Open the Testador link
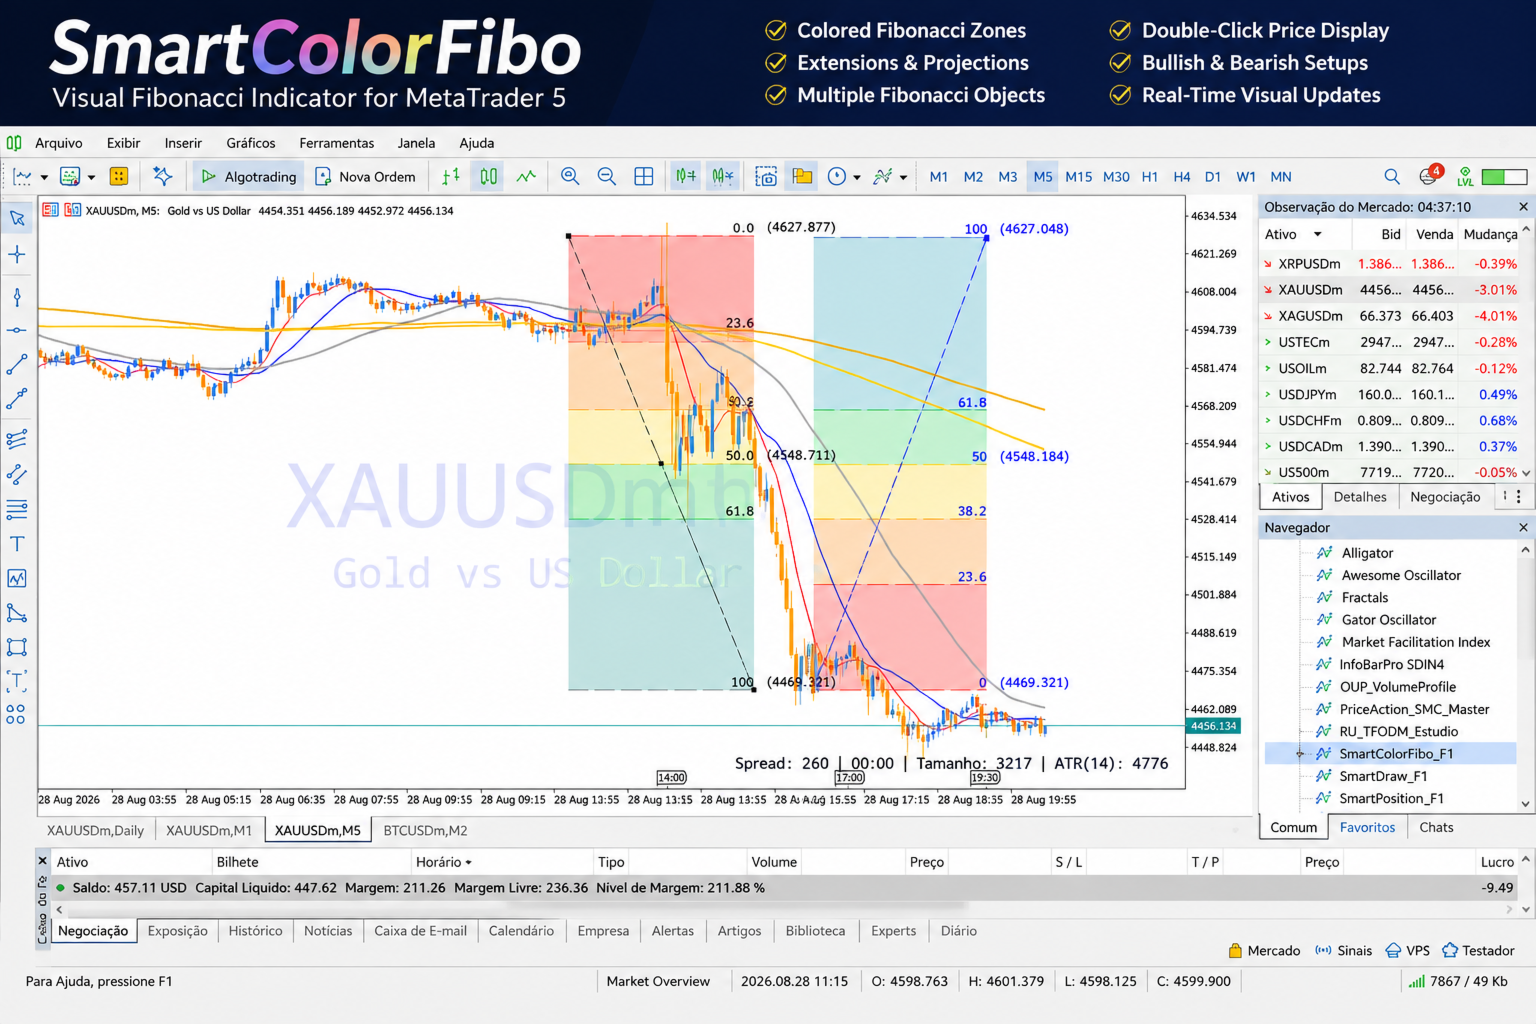The height and width of the screenshot is (1024, 1536). click(1478, 951)
